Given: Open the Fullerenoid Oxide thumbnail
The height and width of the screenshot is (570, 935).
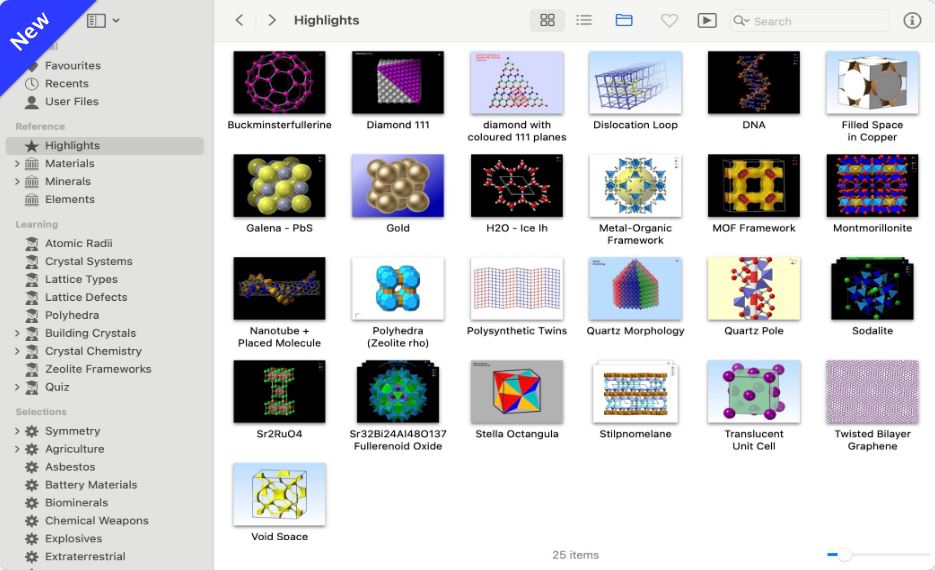Looking at the screenshot, I should [398, 392].
